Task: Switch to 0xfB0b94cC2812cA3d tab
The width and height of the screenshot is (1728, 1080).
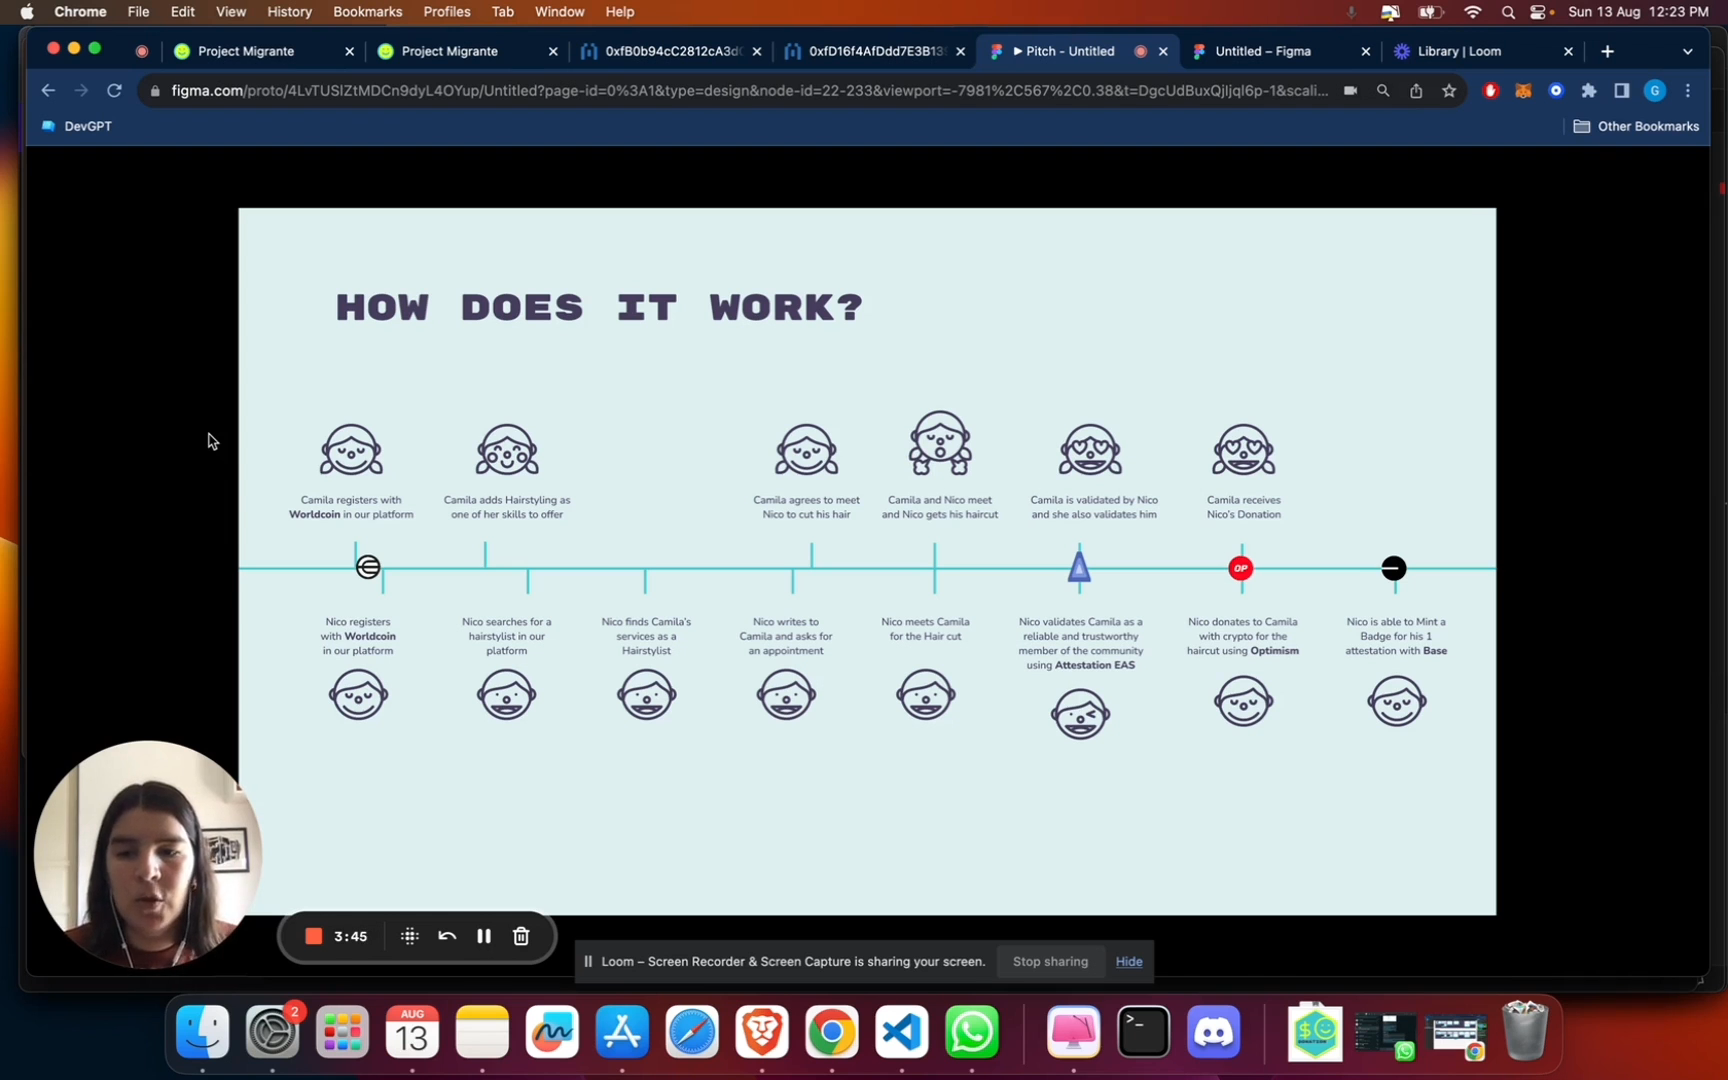Action: pyautogui.click(x=672, y=51)
